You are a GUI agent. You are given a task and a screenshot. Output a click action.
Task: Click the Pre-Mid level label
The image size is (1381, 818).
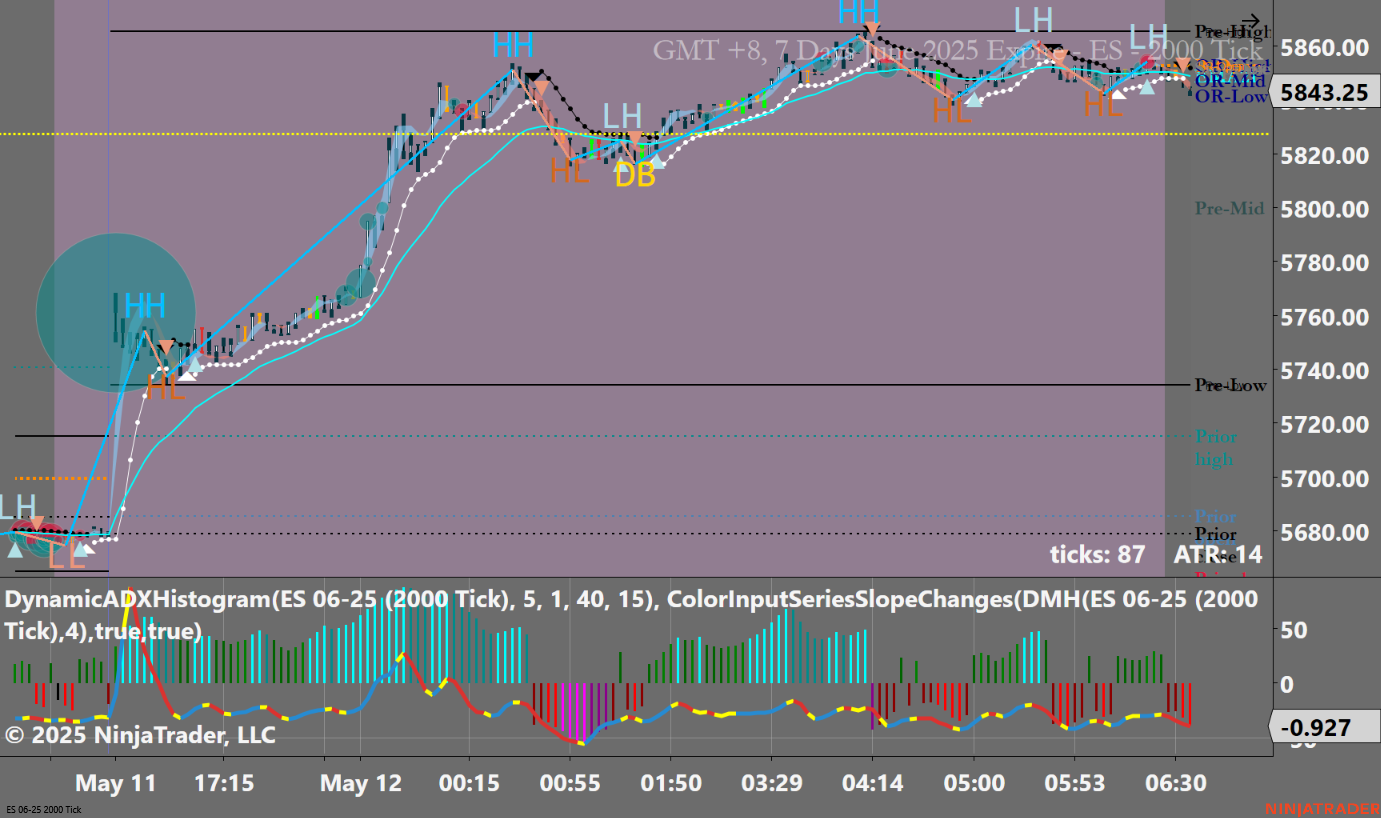pyautogui.click(x=1229, y=208)
